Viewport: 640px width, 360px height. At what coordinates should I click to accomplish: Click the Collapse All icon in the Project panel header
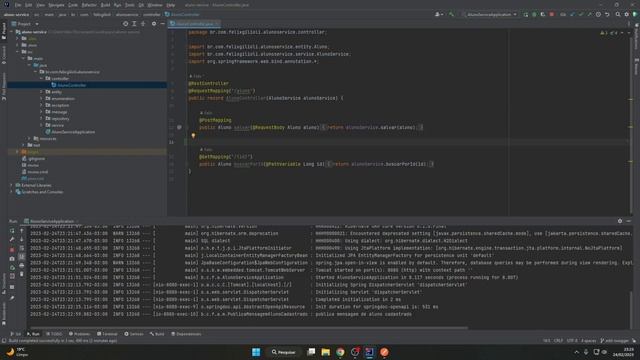coord(143,24)
